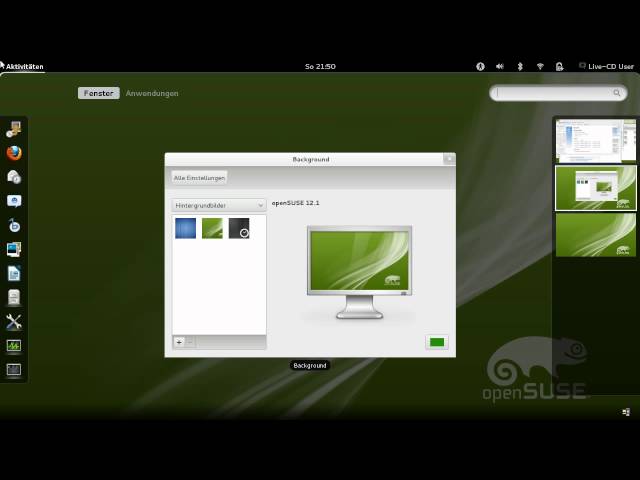Screen dimensions: 640x480
Task: Click the monitor preview image
Action: (359, 272)
